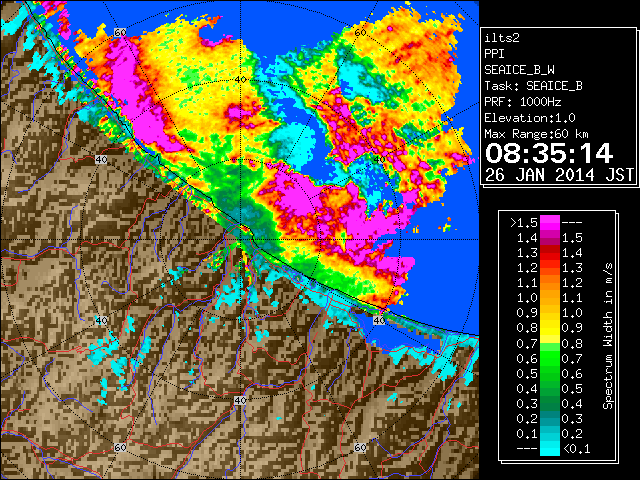Viewport: 640px width, 480px height.
Task: Click the timestamp '08:35:14'
Action: pos(549,153)
